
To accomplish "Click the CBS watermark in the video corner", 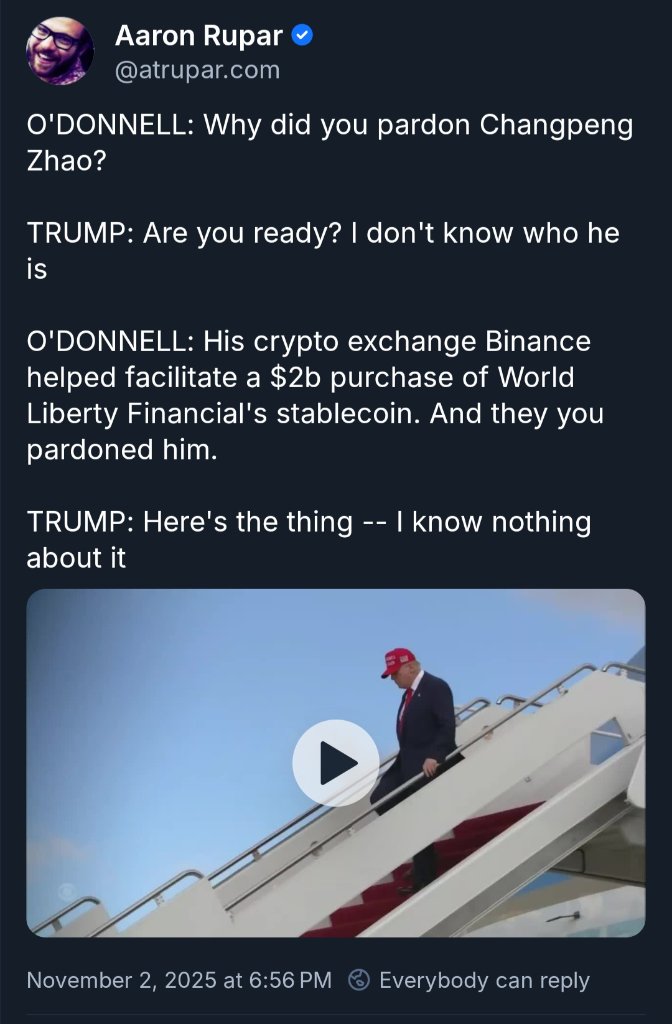I will (x=65, y=892).
